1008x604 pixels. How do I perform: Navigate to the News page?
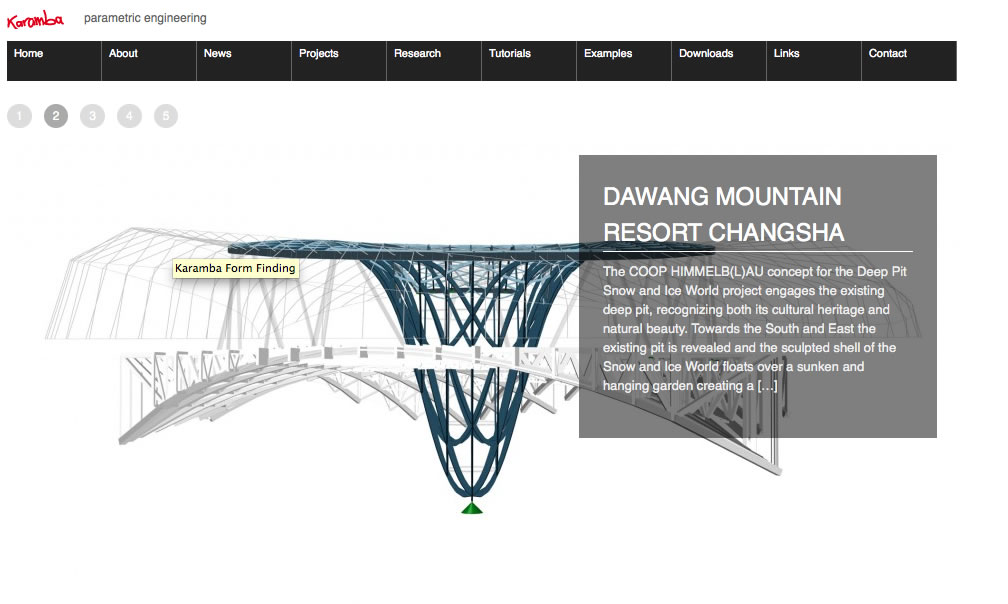(x=217, y=54)
